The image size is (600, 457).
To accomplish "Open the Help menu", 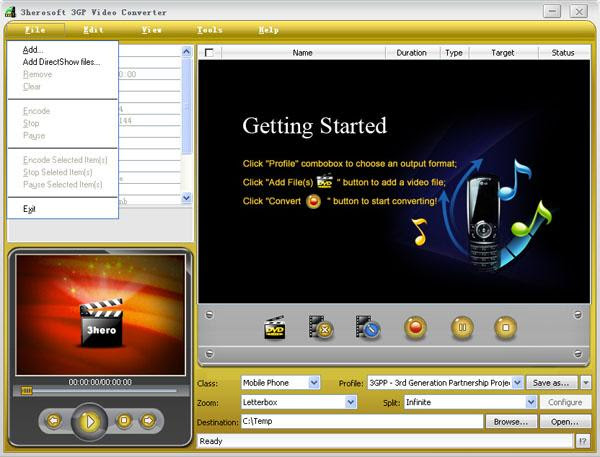I will click(269, 30).
